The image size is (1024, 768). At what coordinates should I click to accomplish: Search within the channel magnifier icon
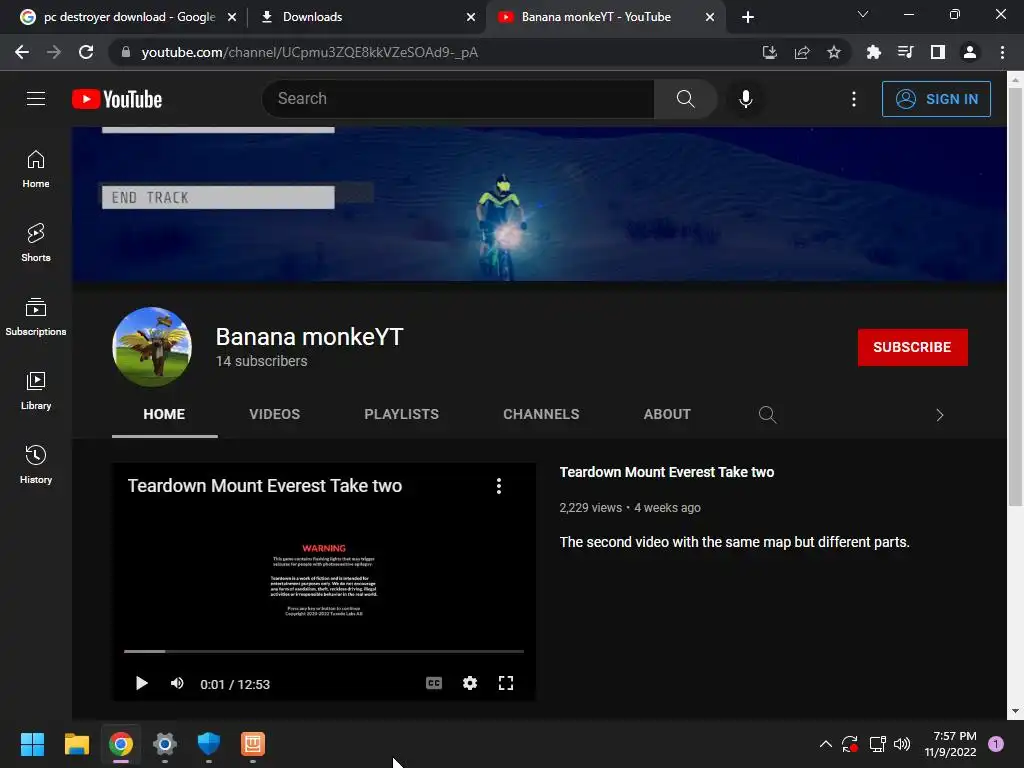(767, 415)
